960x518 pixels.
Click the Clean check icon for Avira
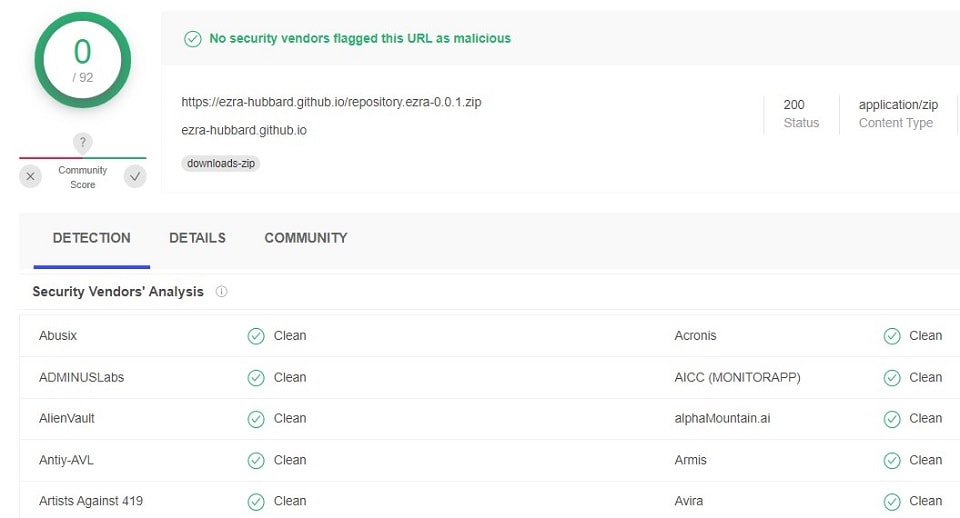(x=892, y=501)
